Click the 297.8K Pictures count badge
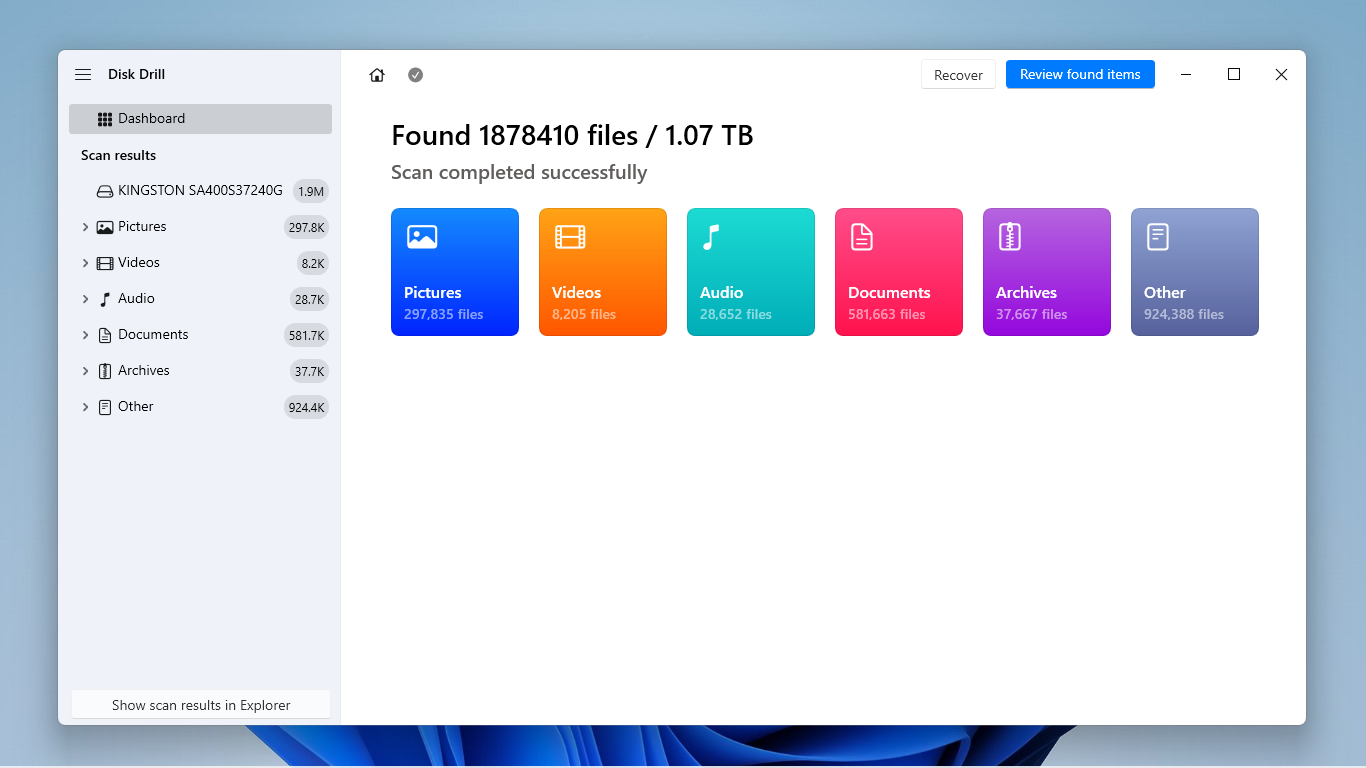This screenshot has width=1366, height=768. (x=306, y=227)
